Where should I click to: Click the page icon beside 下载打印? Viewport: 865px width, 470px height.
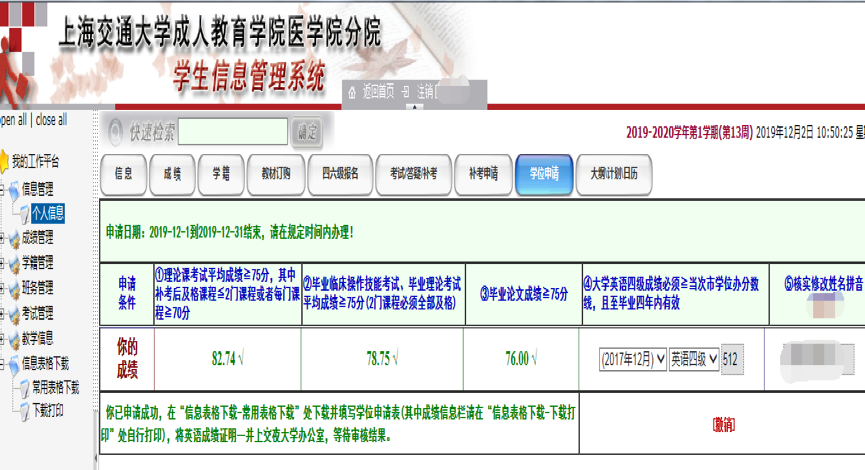(24, 412)
